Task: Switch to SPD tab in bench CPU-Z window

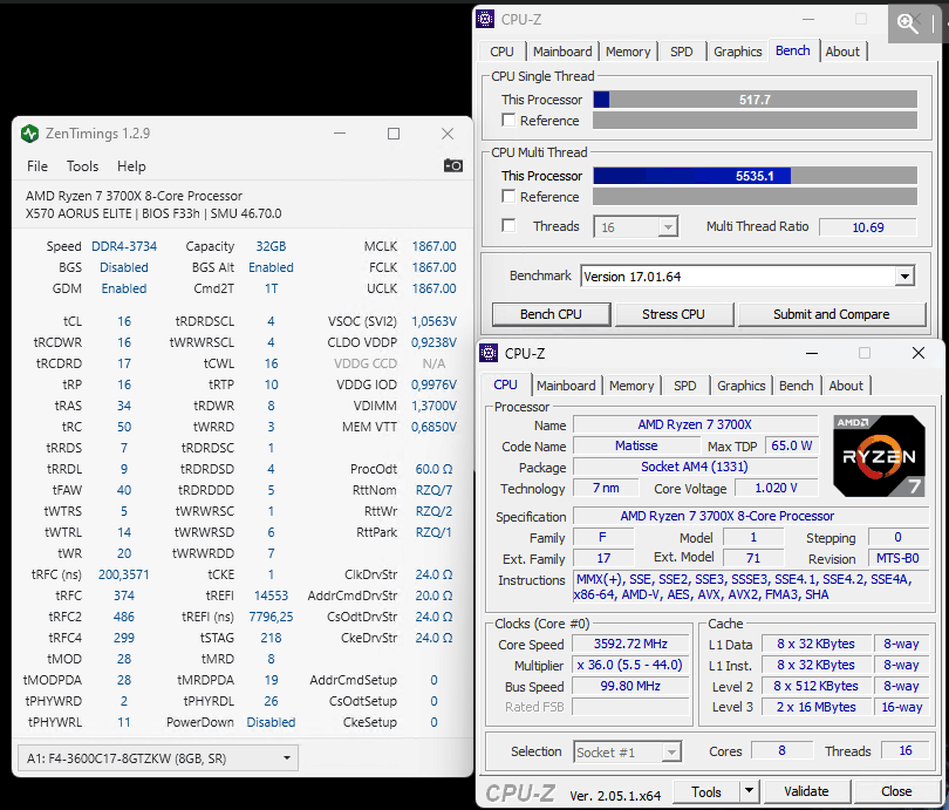Action: (x=681, y=52)
